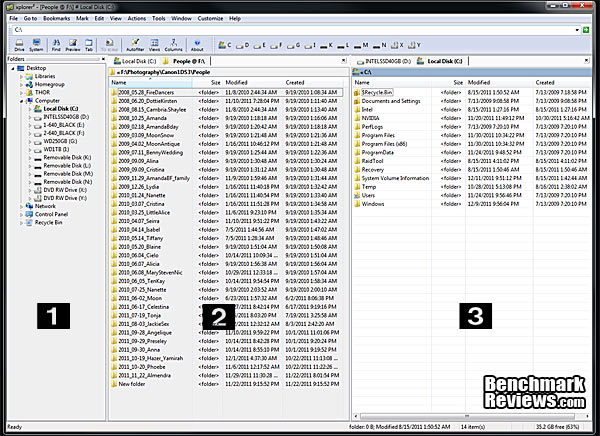Open the Go to menu
The width and height of the screenshot is (600, 436).
pos(30,18)
